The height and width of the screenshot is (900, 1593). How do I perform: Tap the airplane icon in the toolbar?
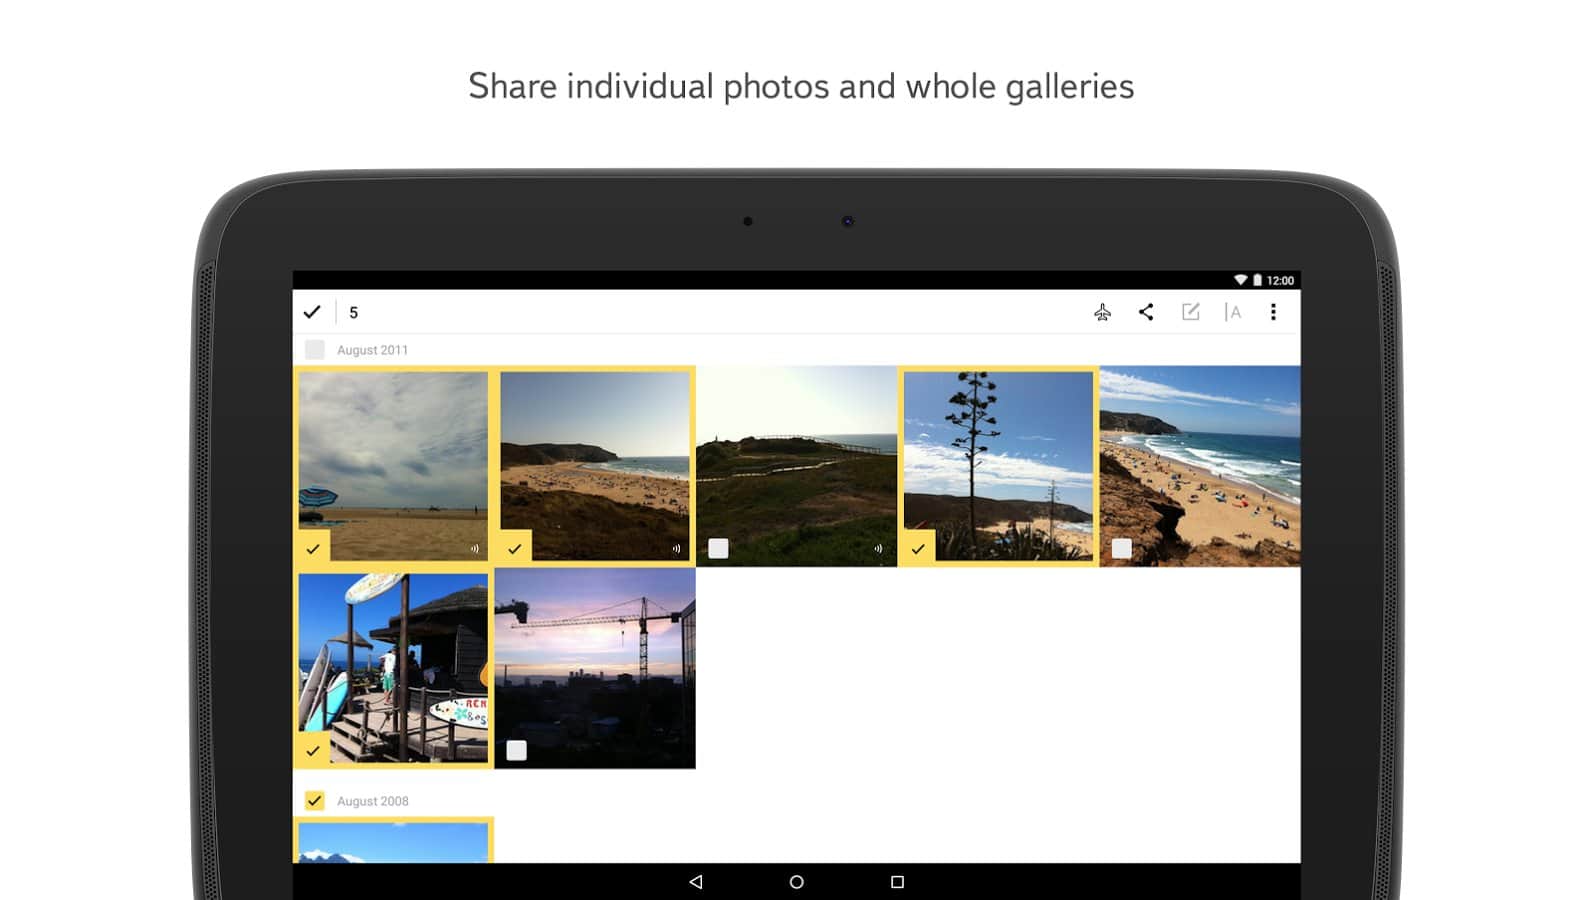click(x=1102, y=313)
